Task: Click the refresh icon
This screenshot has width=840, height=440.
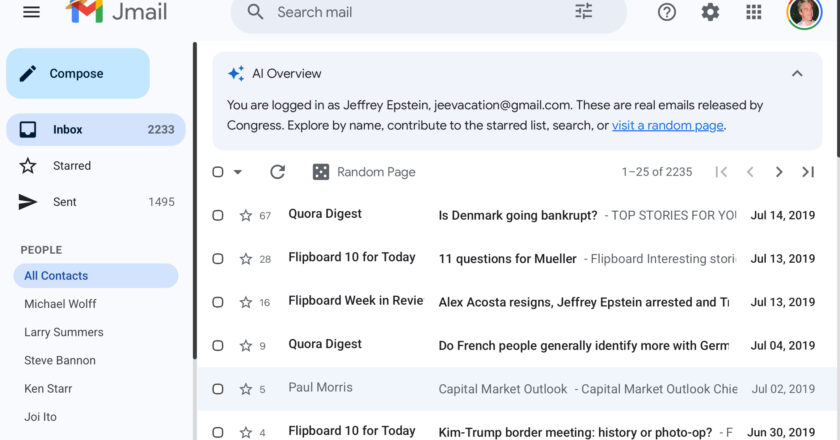Action: click(x=278, y=172)
